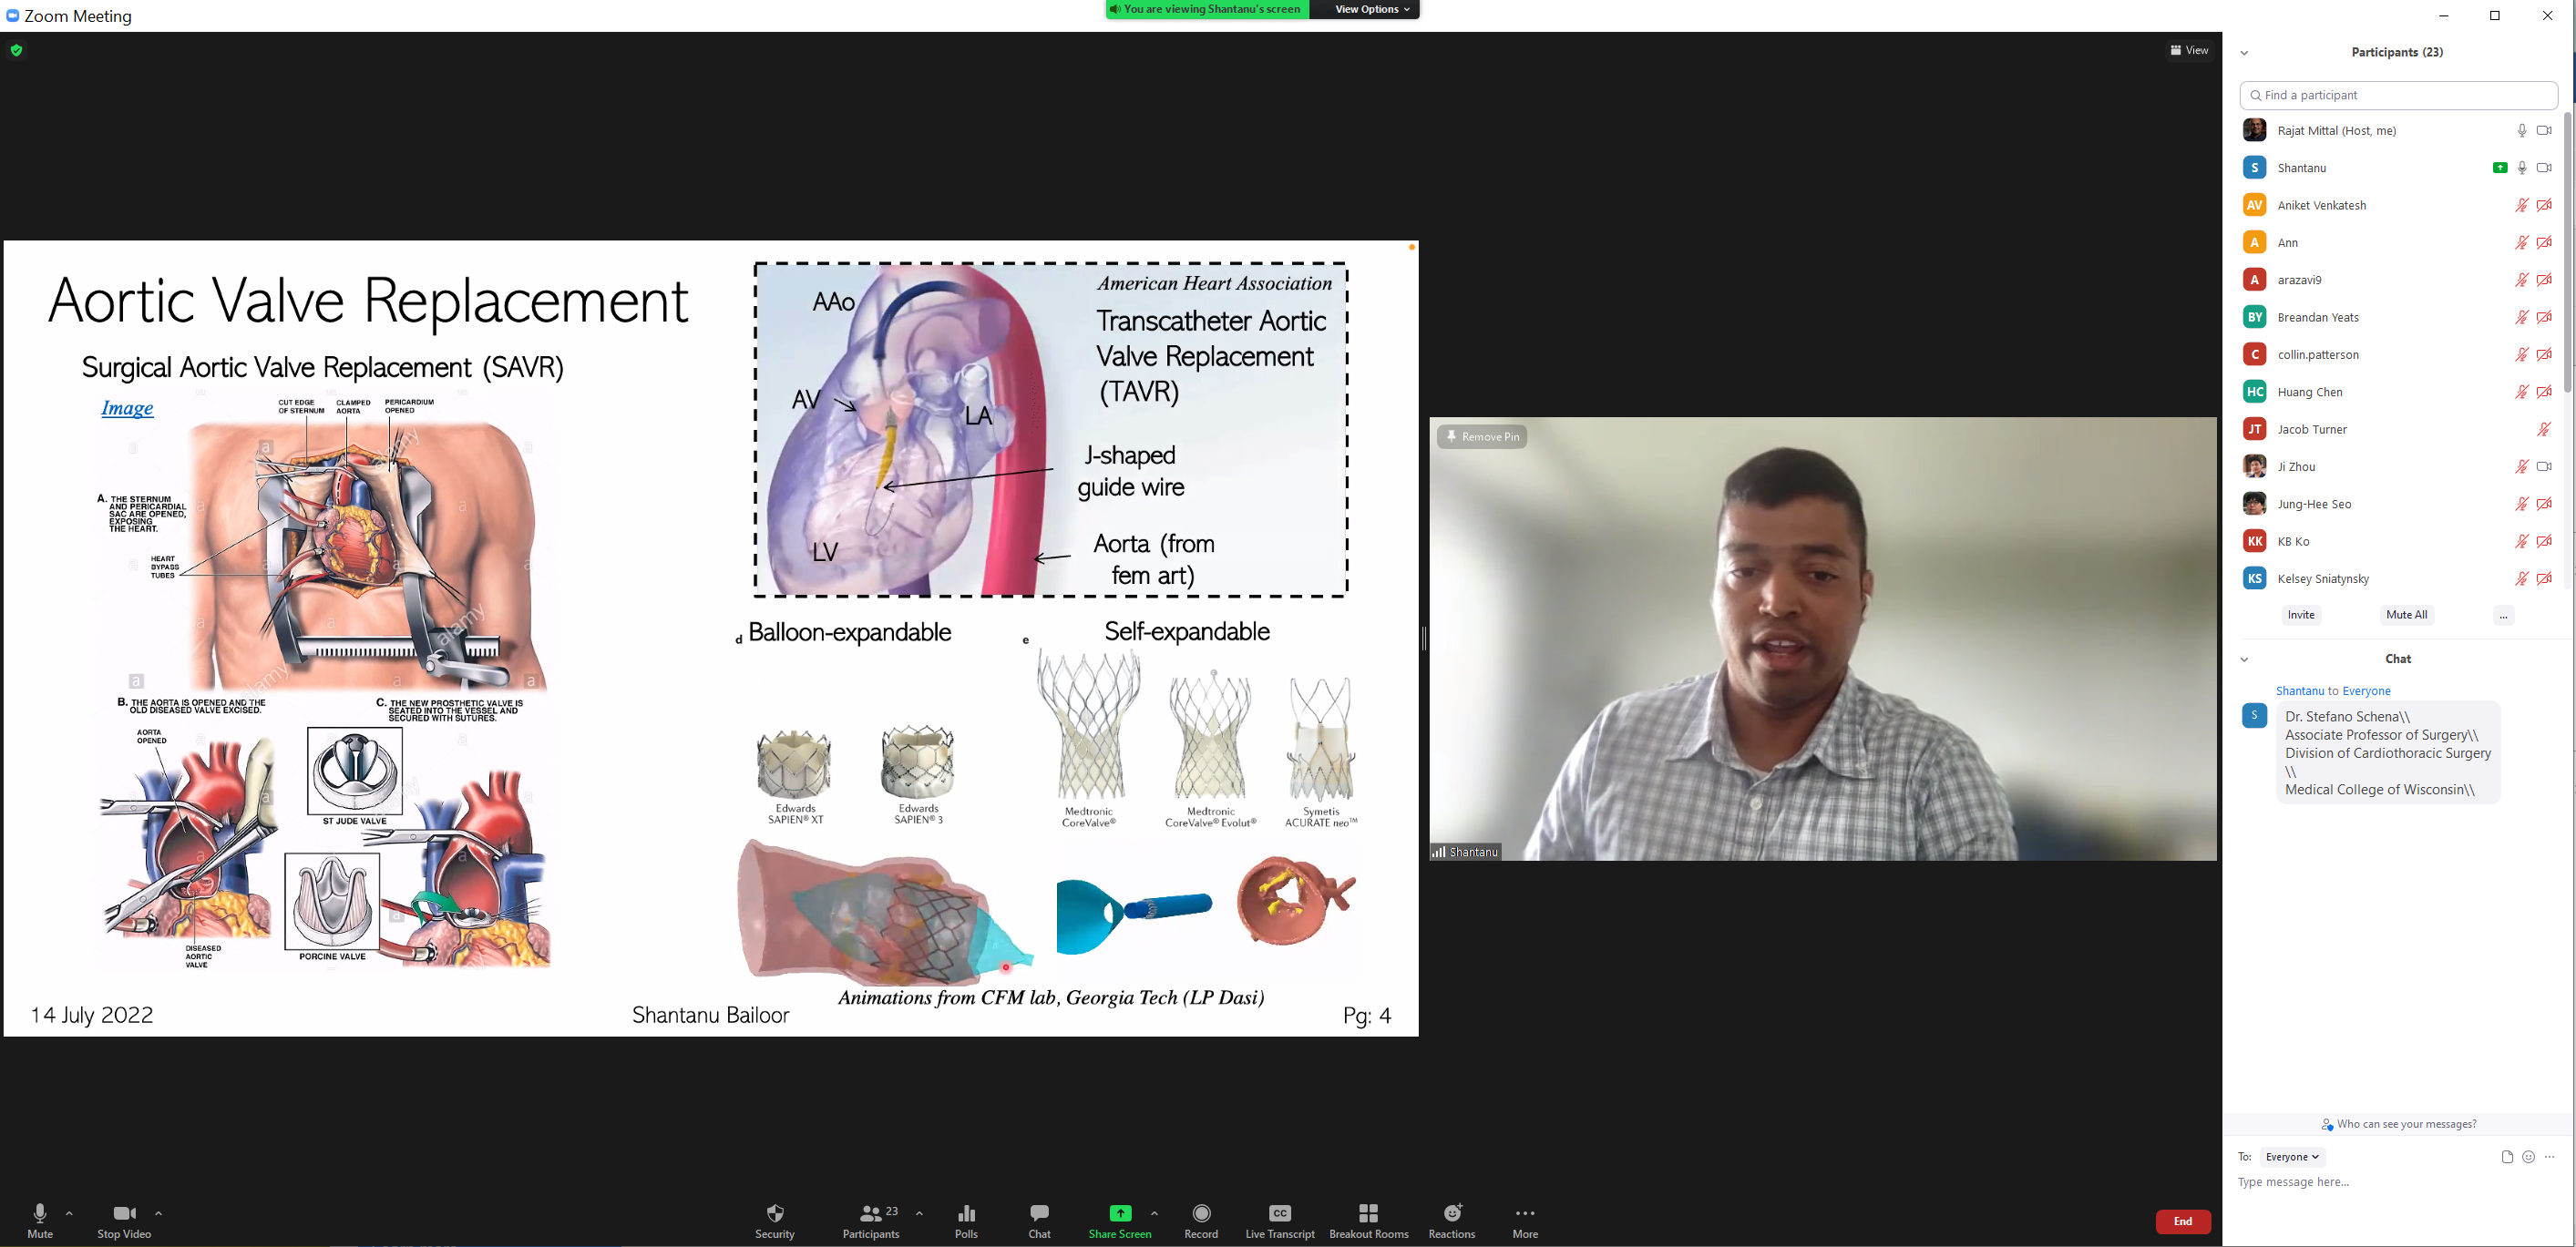
Task: Open the Reactions emoji menu
Action: (1452, 1221)
